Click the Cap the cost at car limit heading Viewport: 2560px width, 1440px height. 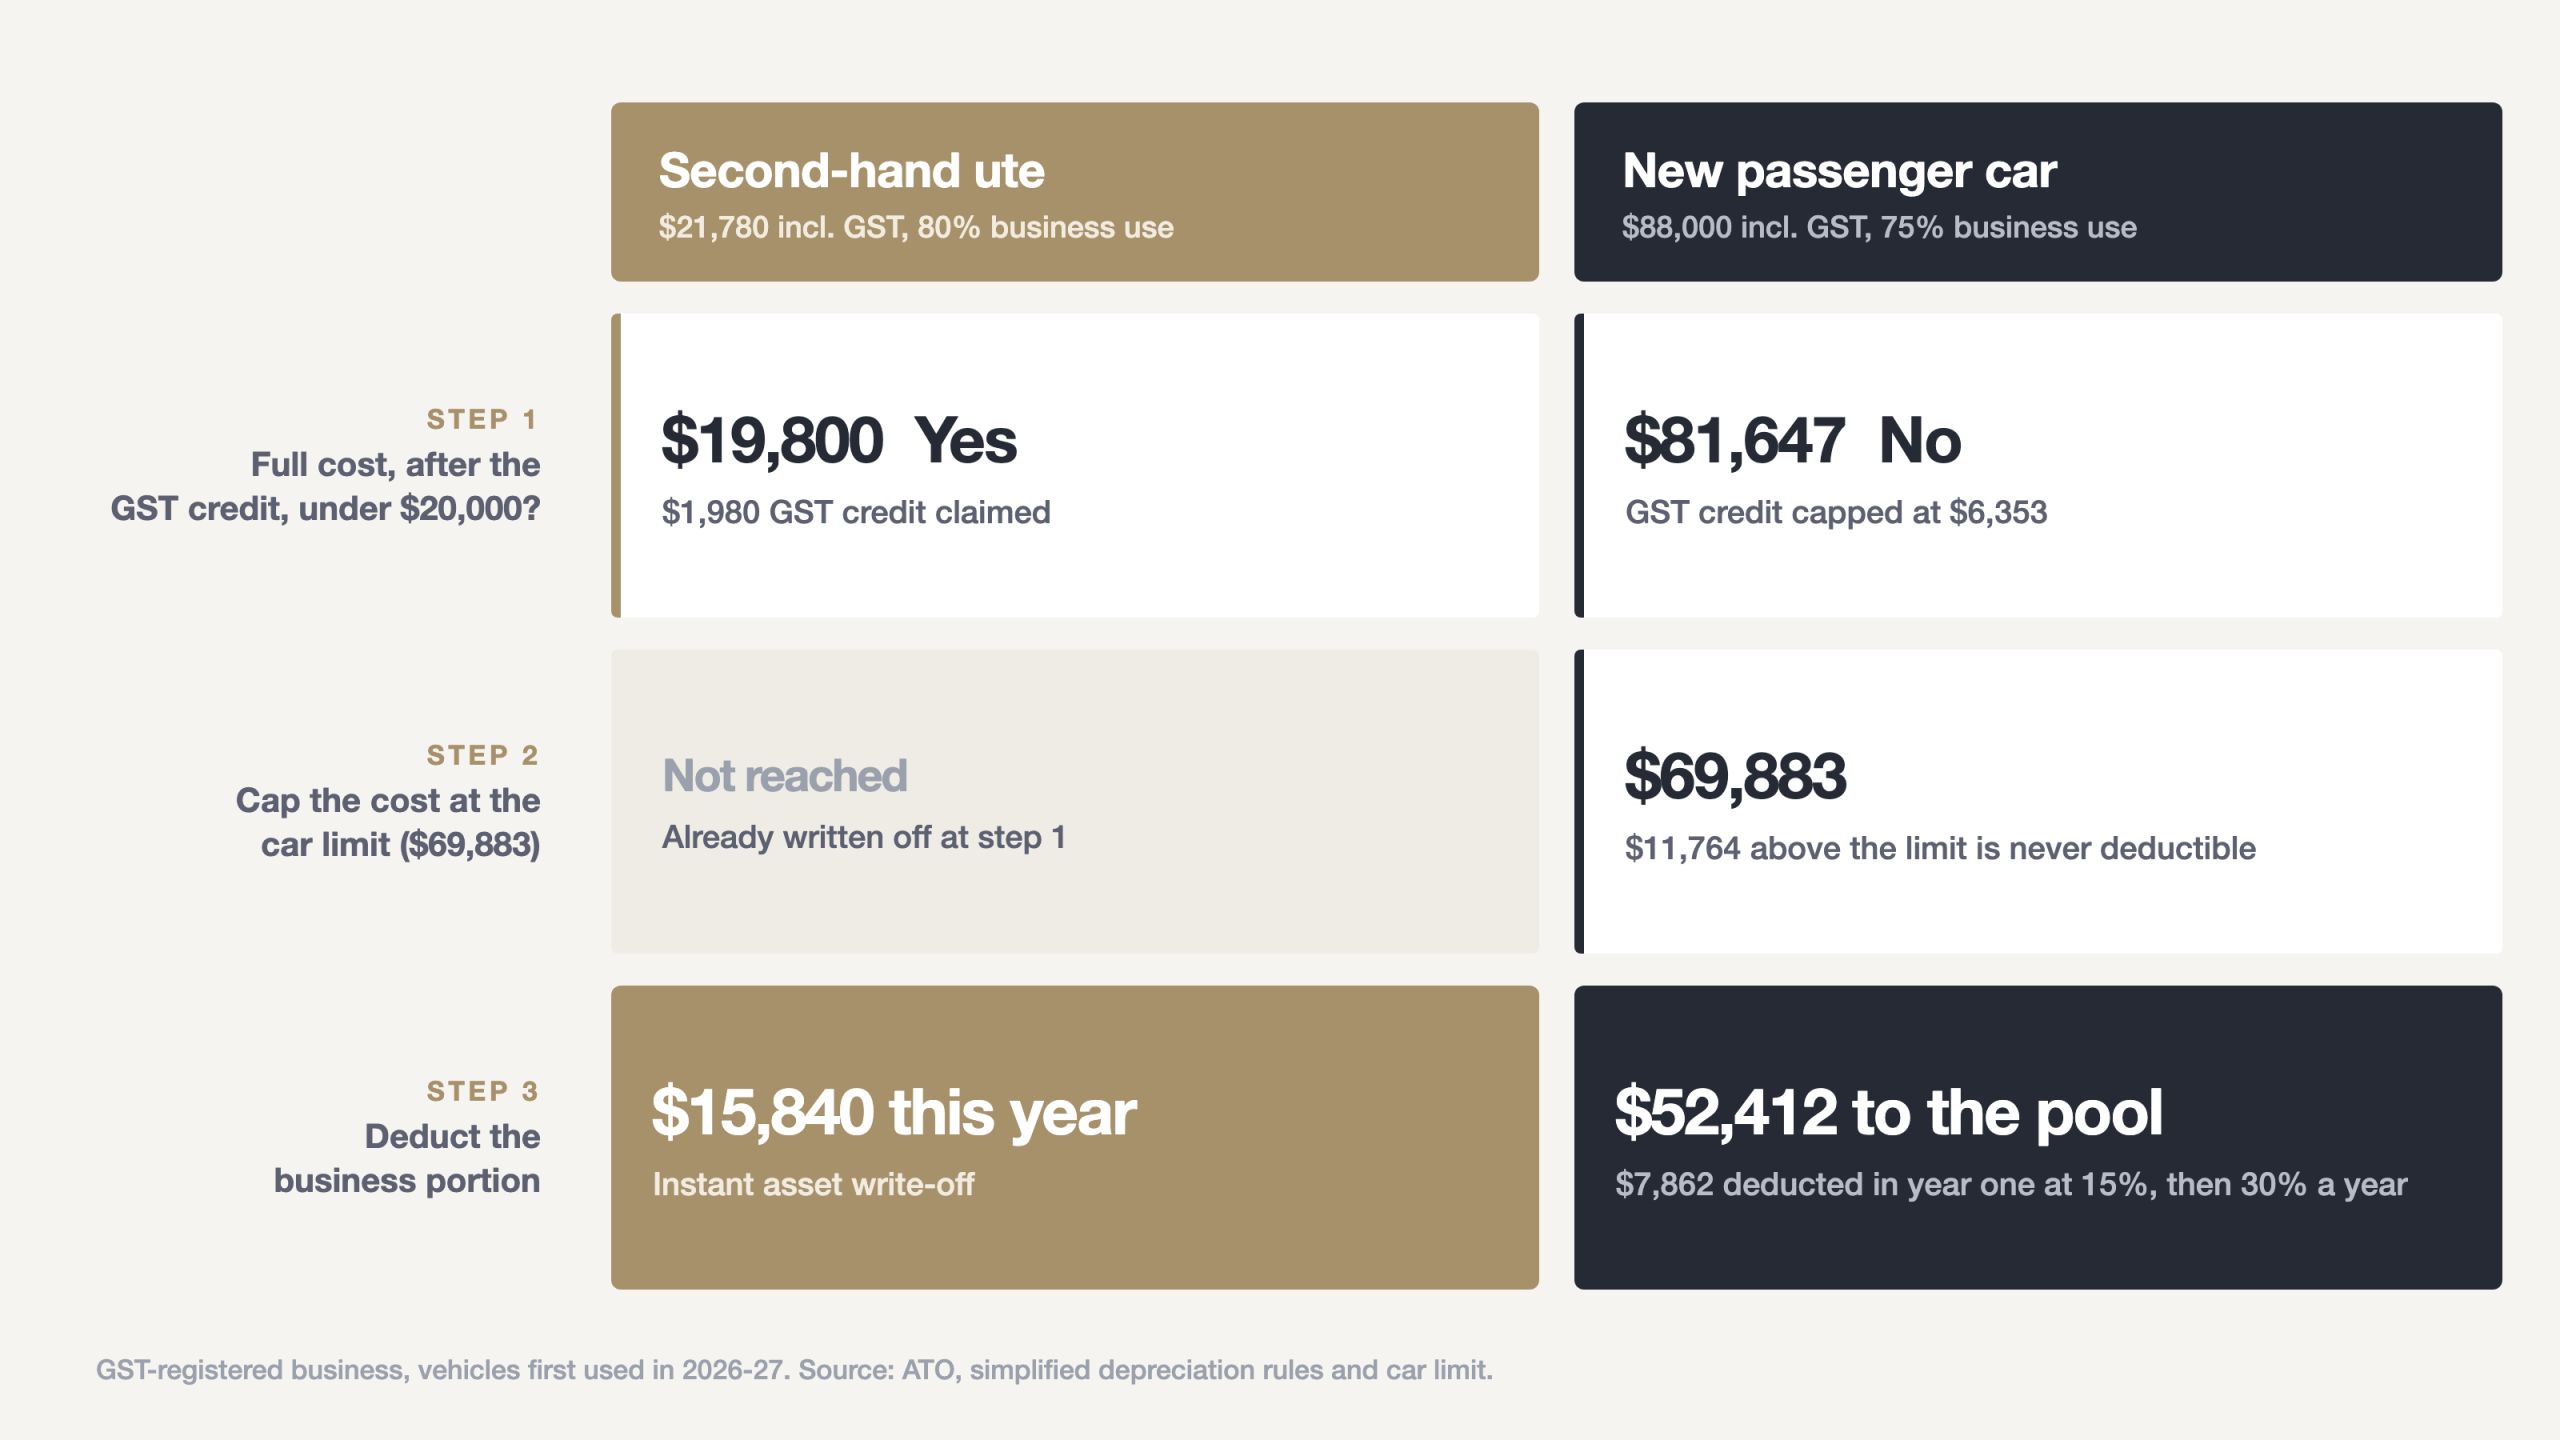pyautogui.click(x=388, y=822)
